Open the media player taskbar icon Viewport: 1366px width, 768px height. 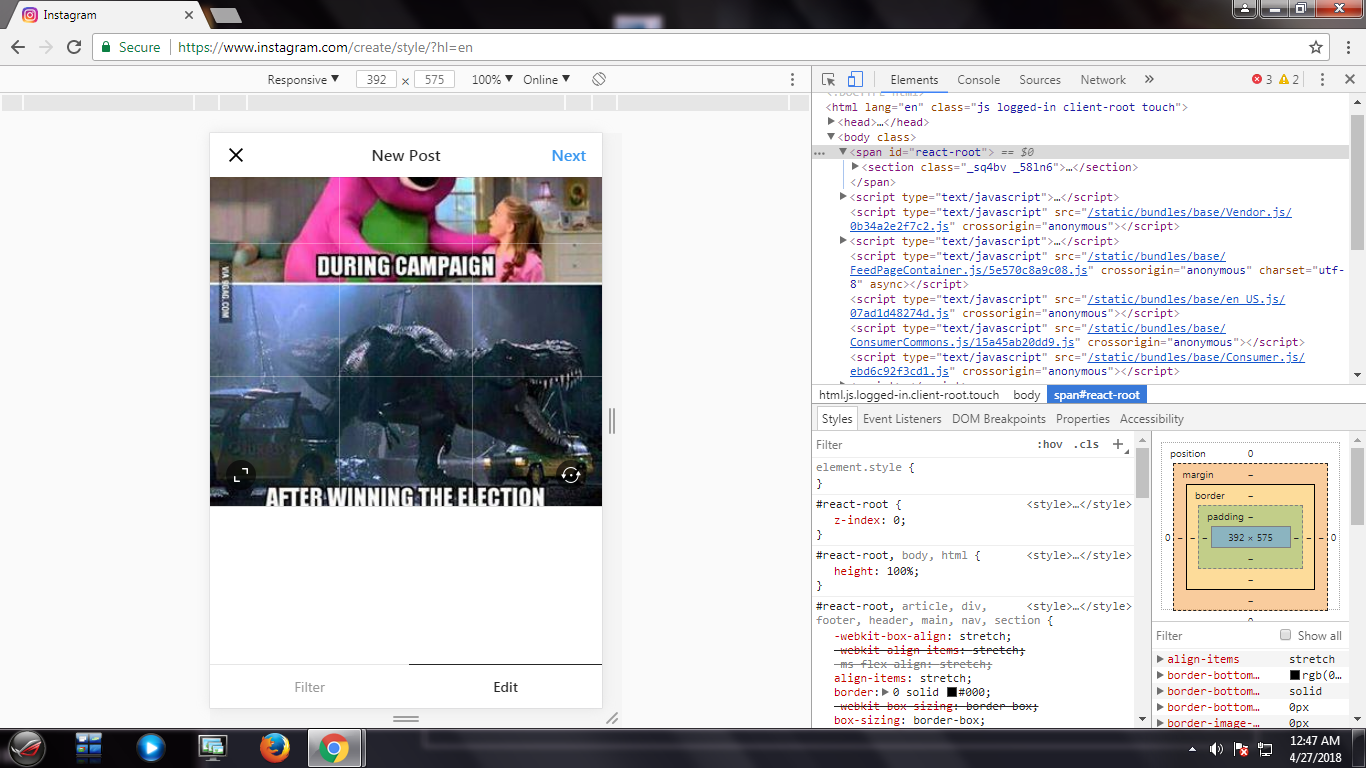(x=150, y=748)
